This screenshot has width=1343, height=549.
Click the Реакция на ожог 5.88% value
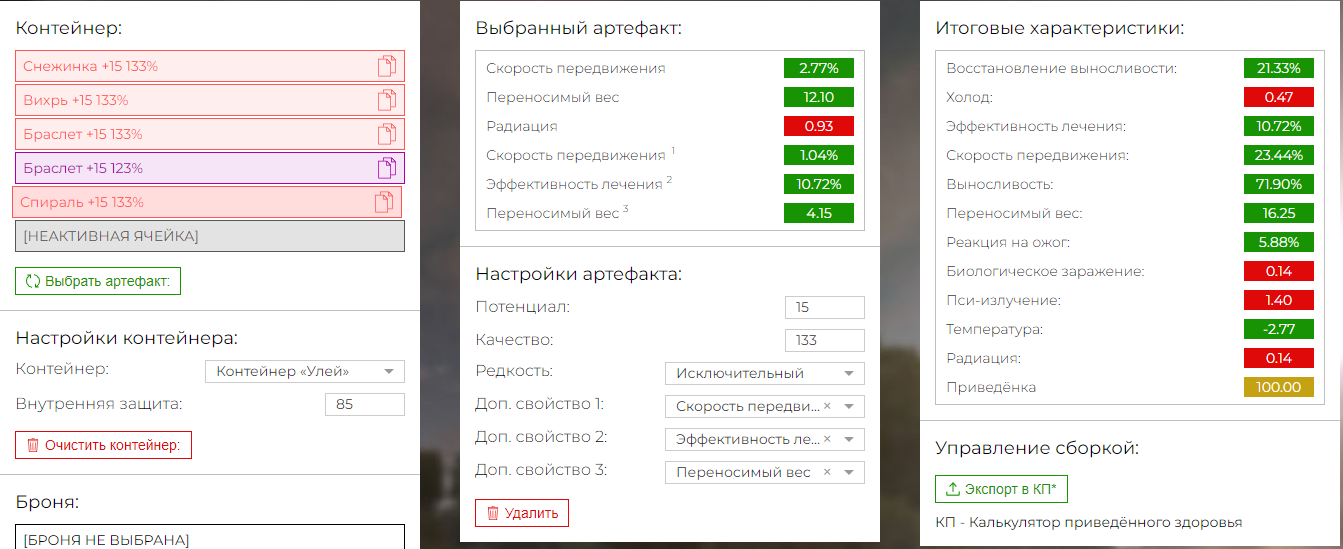coord(1279,242)
